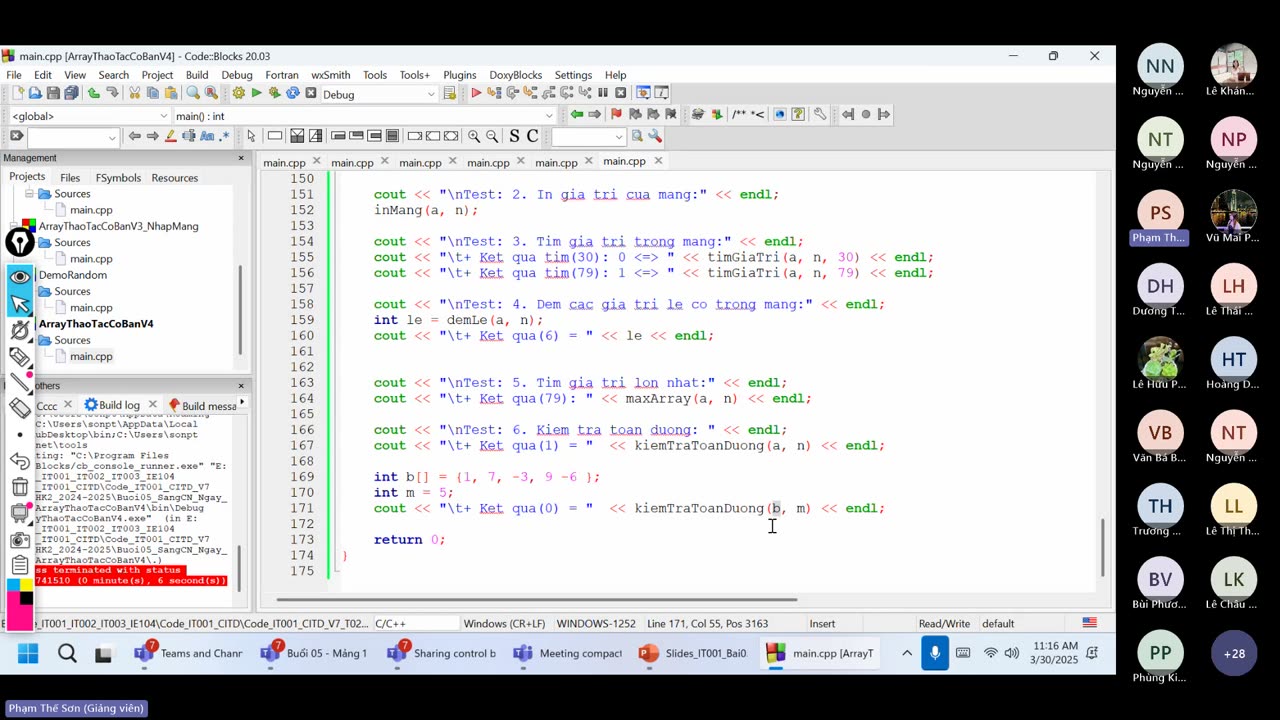
Task: Click the Redo arrow icon
Action: (x=112, y=93)
